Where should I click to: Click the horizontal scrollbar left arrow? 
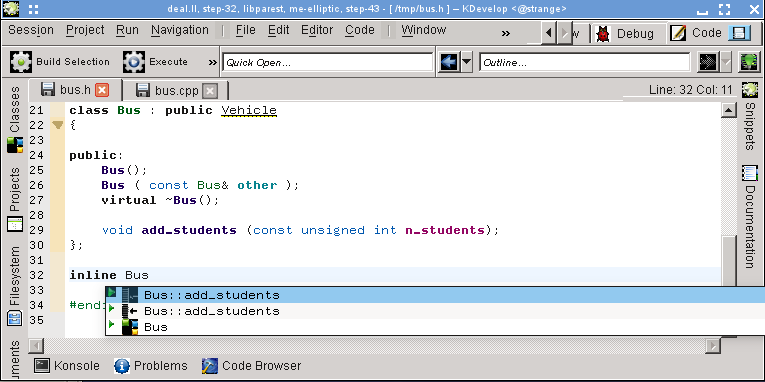click(x=36, y=346)
